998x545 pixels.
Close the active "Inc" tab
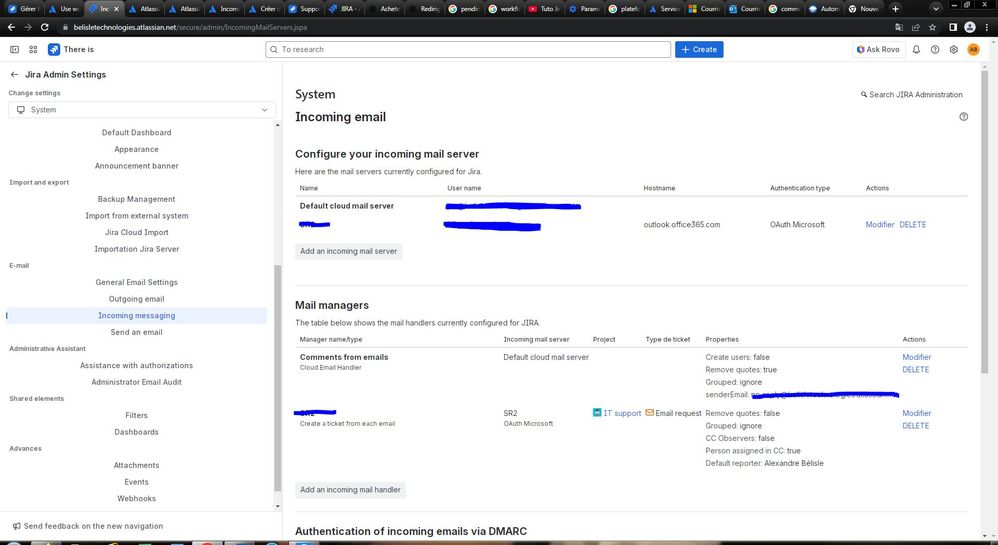(116, 9)
